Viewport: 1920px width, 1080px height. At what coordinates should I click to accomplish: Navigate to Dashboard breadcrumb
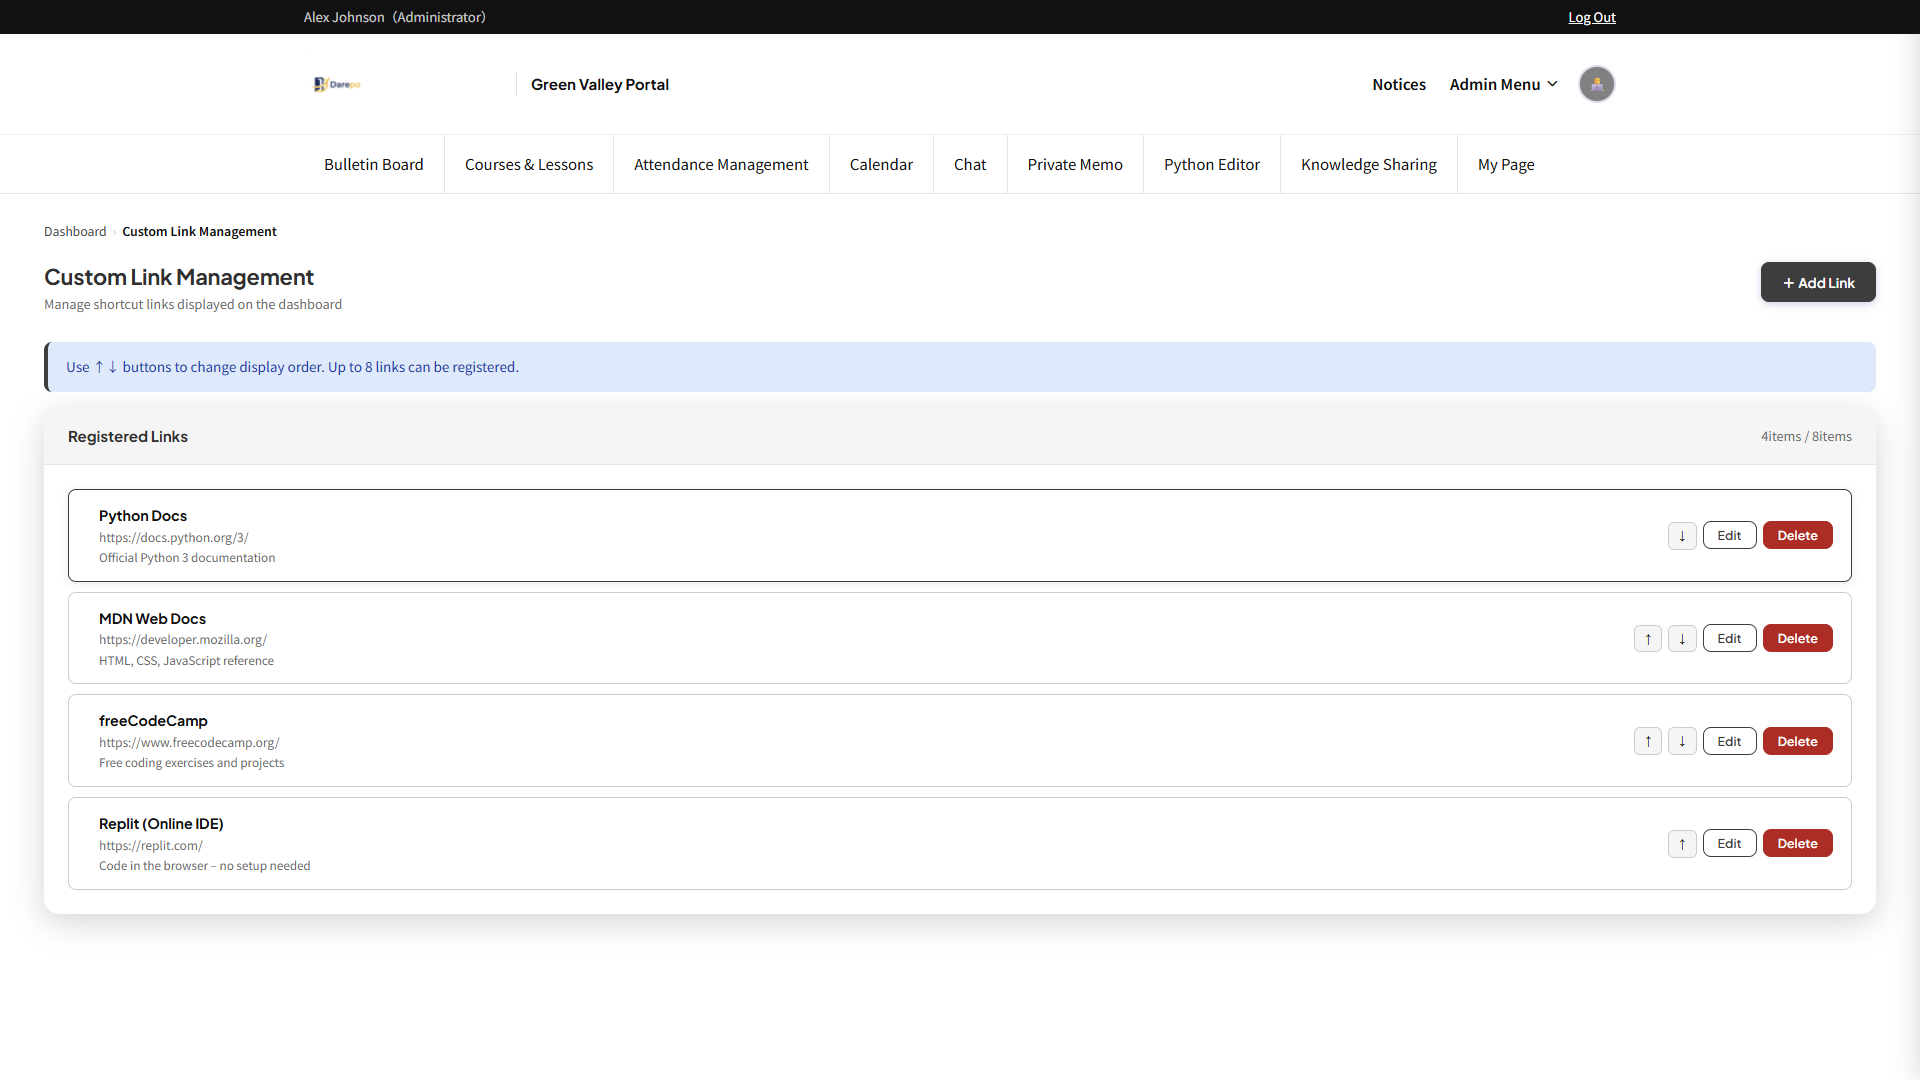(75, 232)
